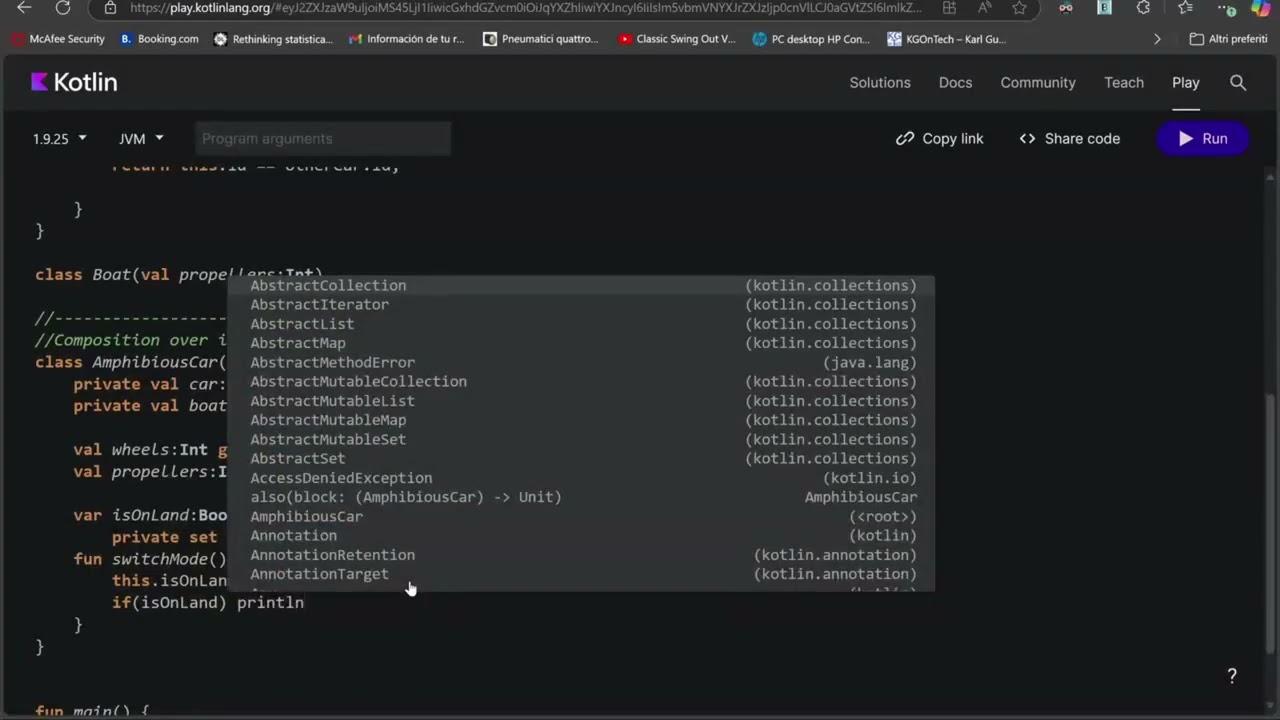1280x720 pixels.
Task: Click the help question mark icon
Action: tap(1232, 676)
